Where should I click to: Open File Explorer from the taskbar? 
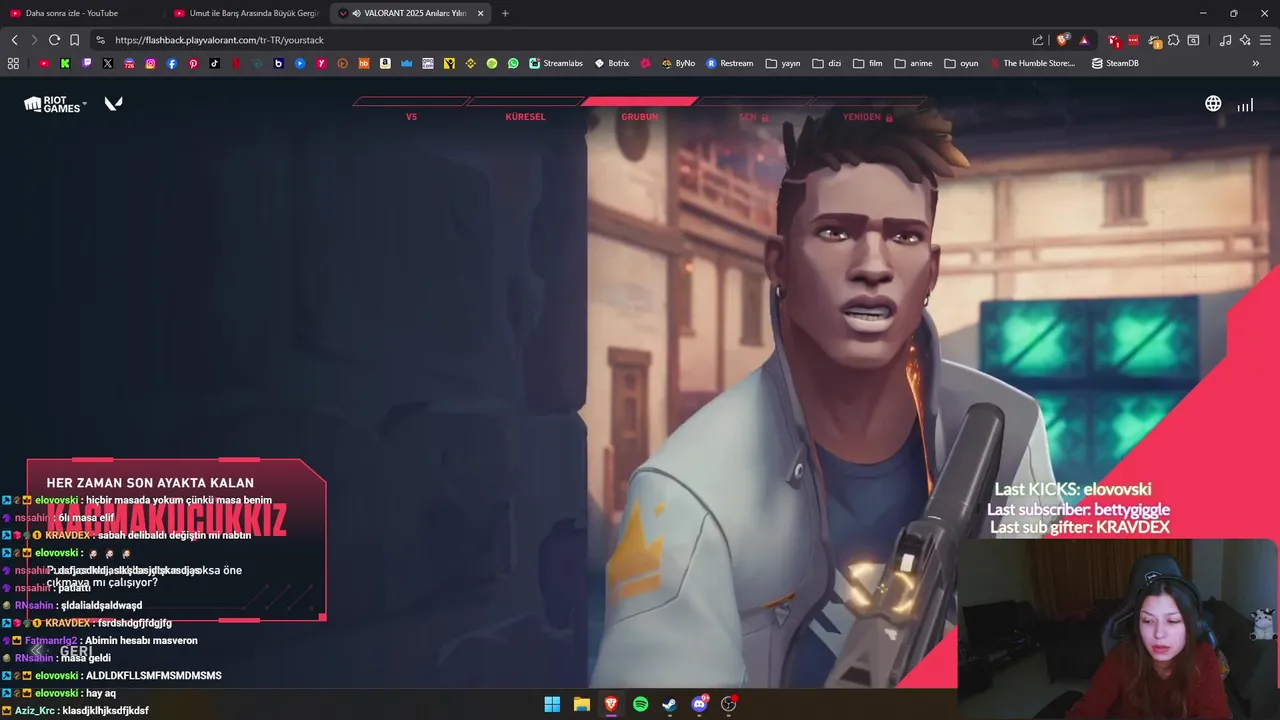coord(581,704)
